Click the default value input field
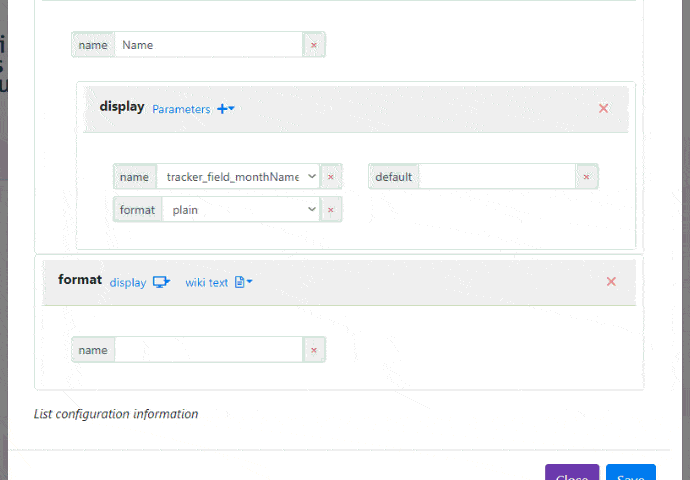Image resolution: width=690 pixels, height=480 pixels. [497, 177]
